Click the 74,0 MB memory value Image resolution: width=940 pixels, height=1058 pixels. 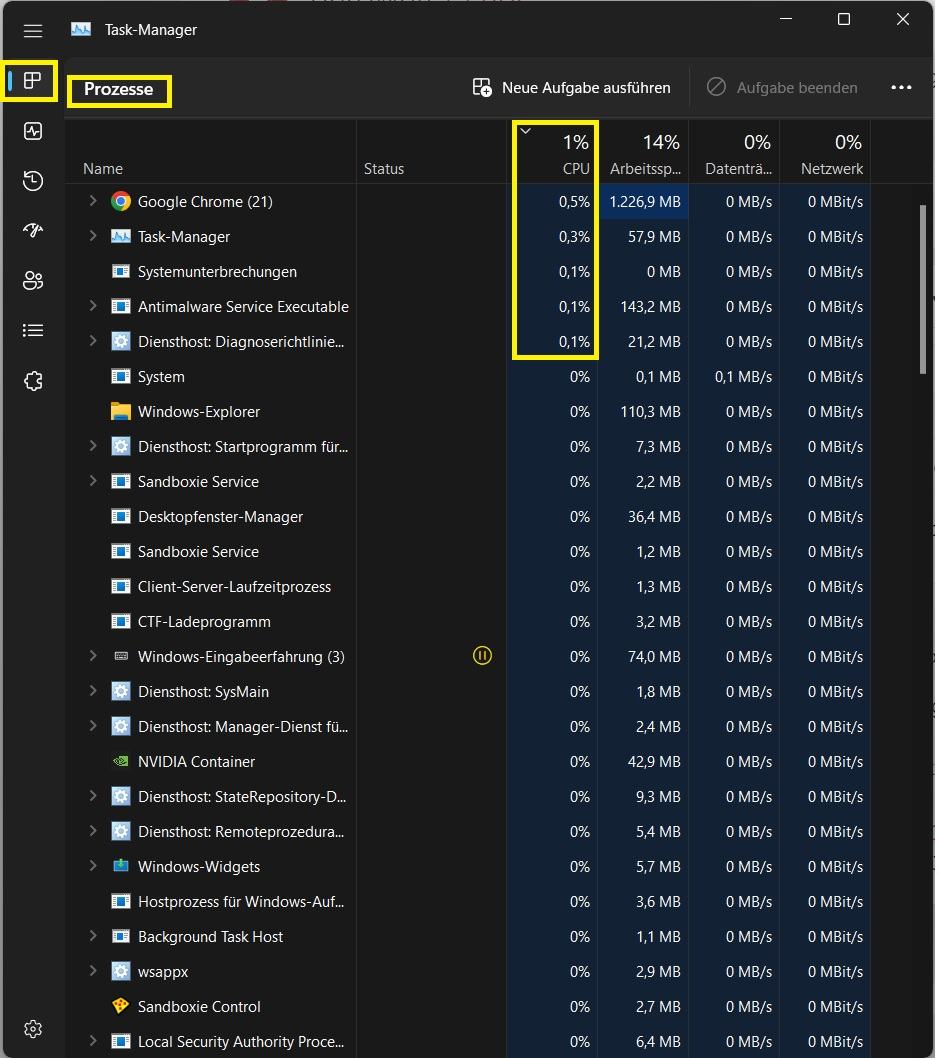pyautogui.click(x=654, y=657)
